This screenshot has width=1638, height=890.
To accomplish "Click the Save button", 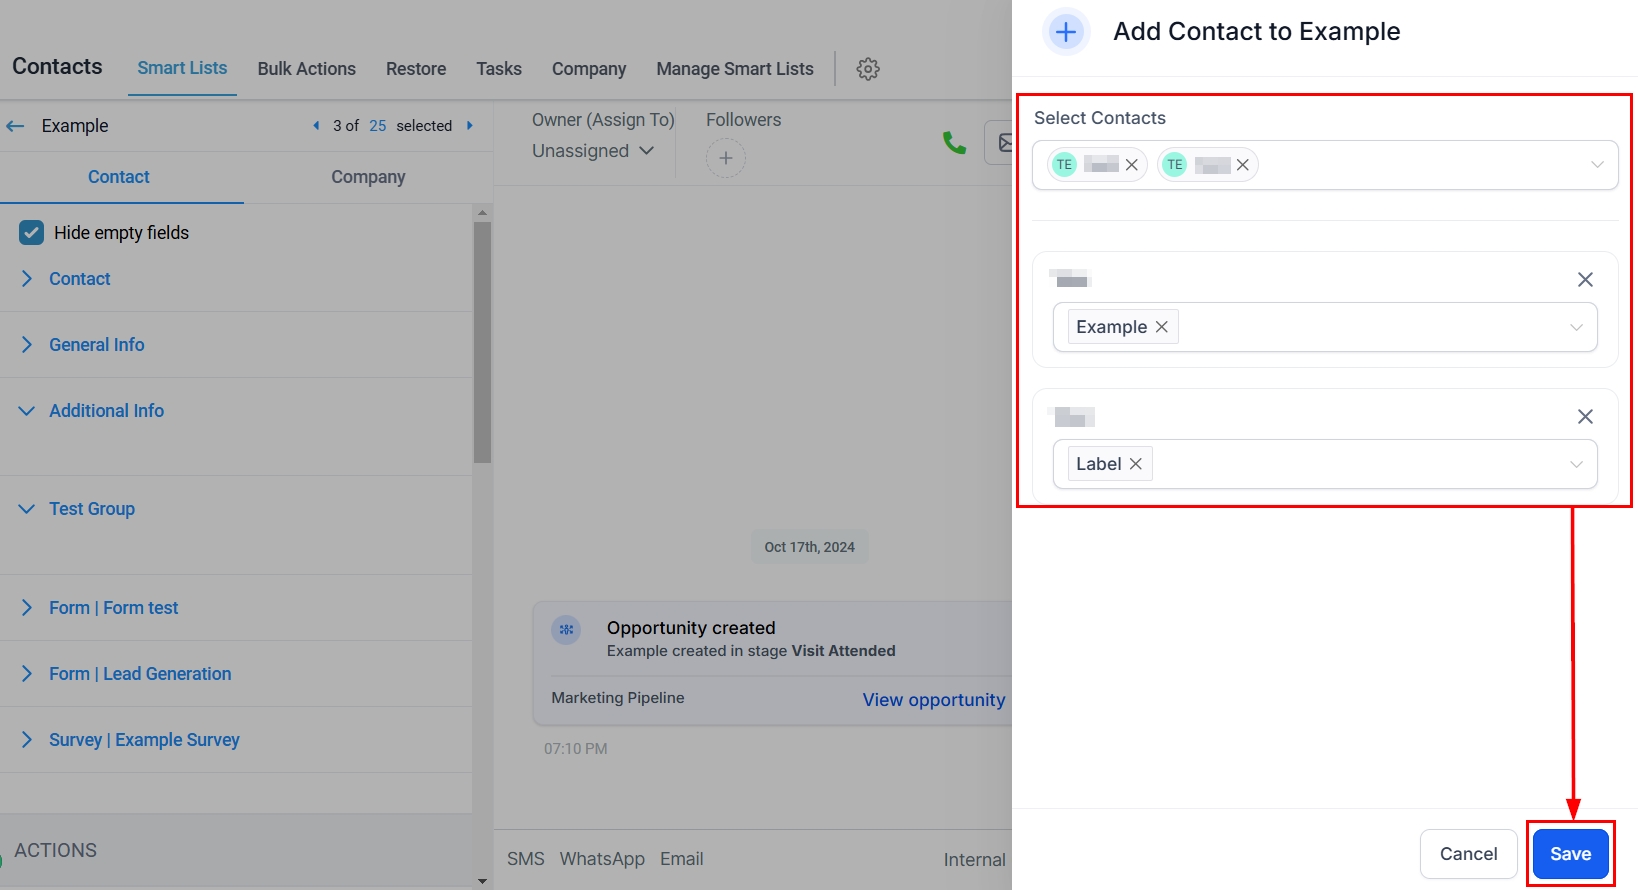I will (1569, 854).
